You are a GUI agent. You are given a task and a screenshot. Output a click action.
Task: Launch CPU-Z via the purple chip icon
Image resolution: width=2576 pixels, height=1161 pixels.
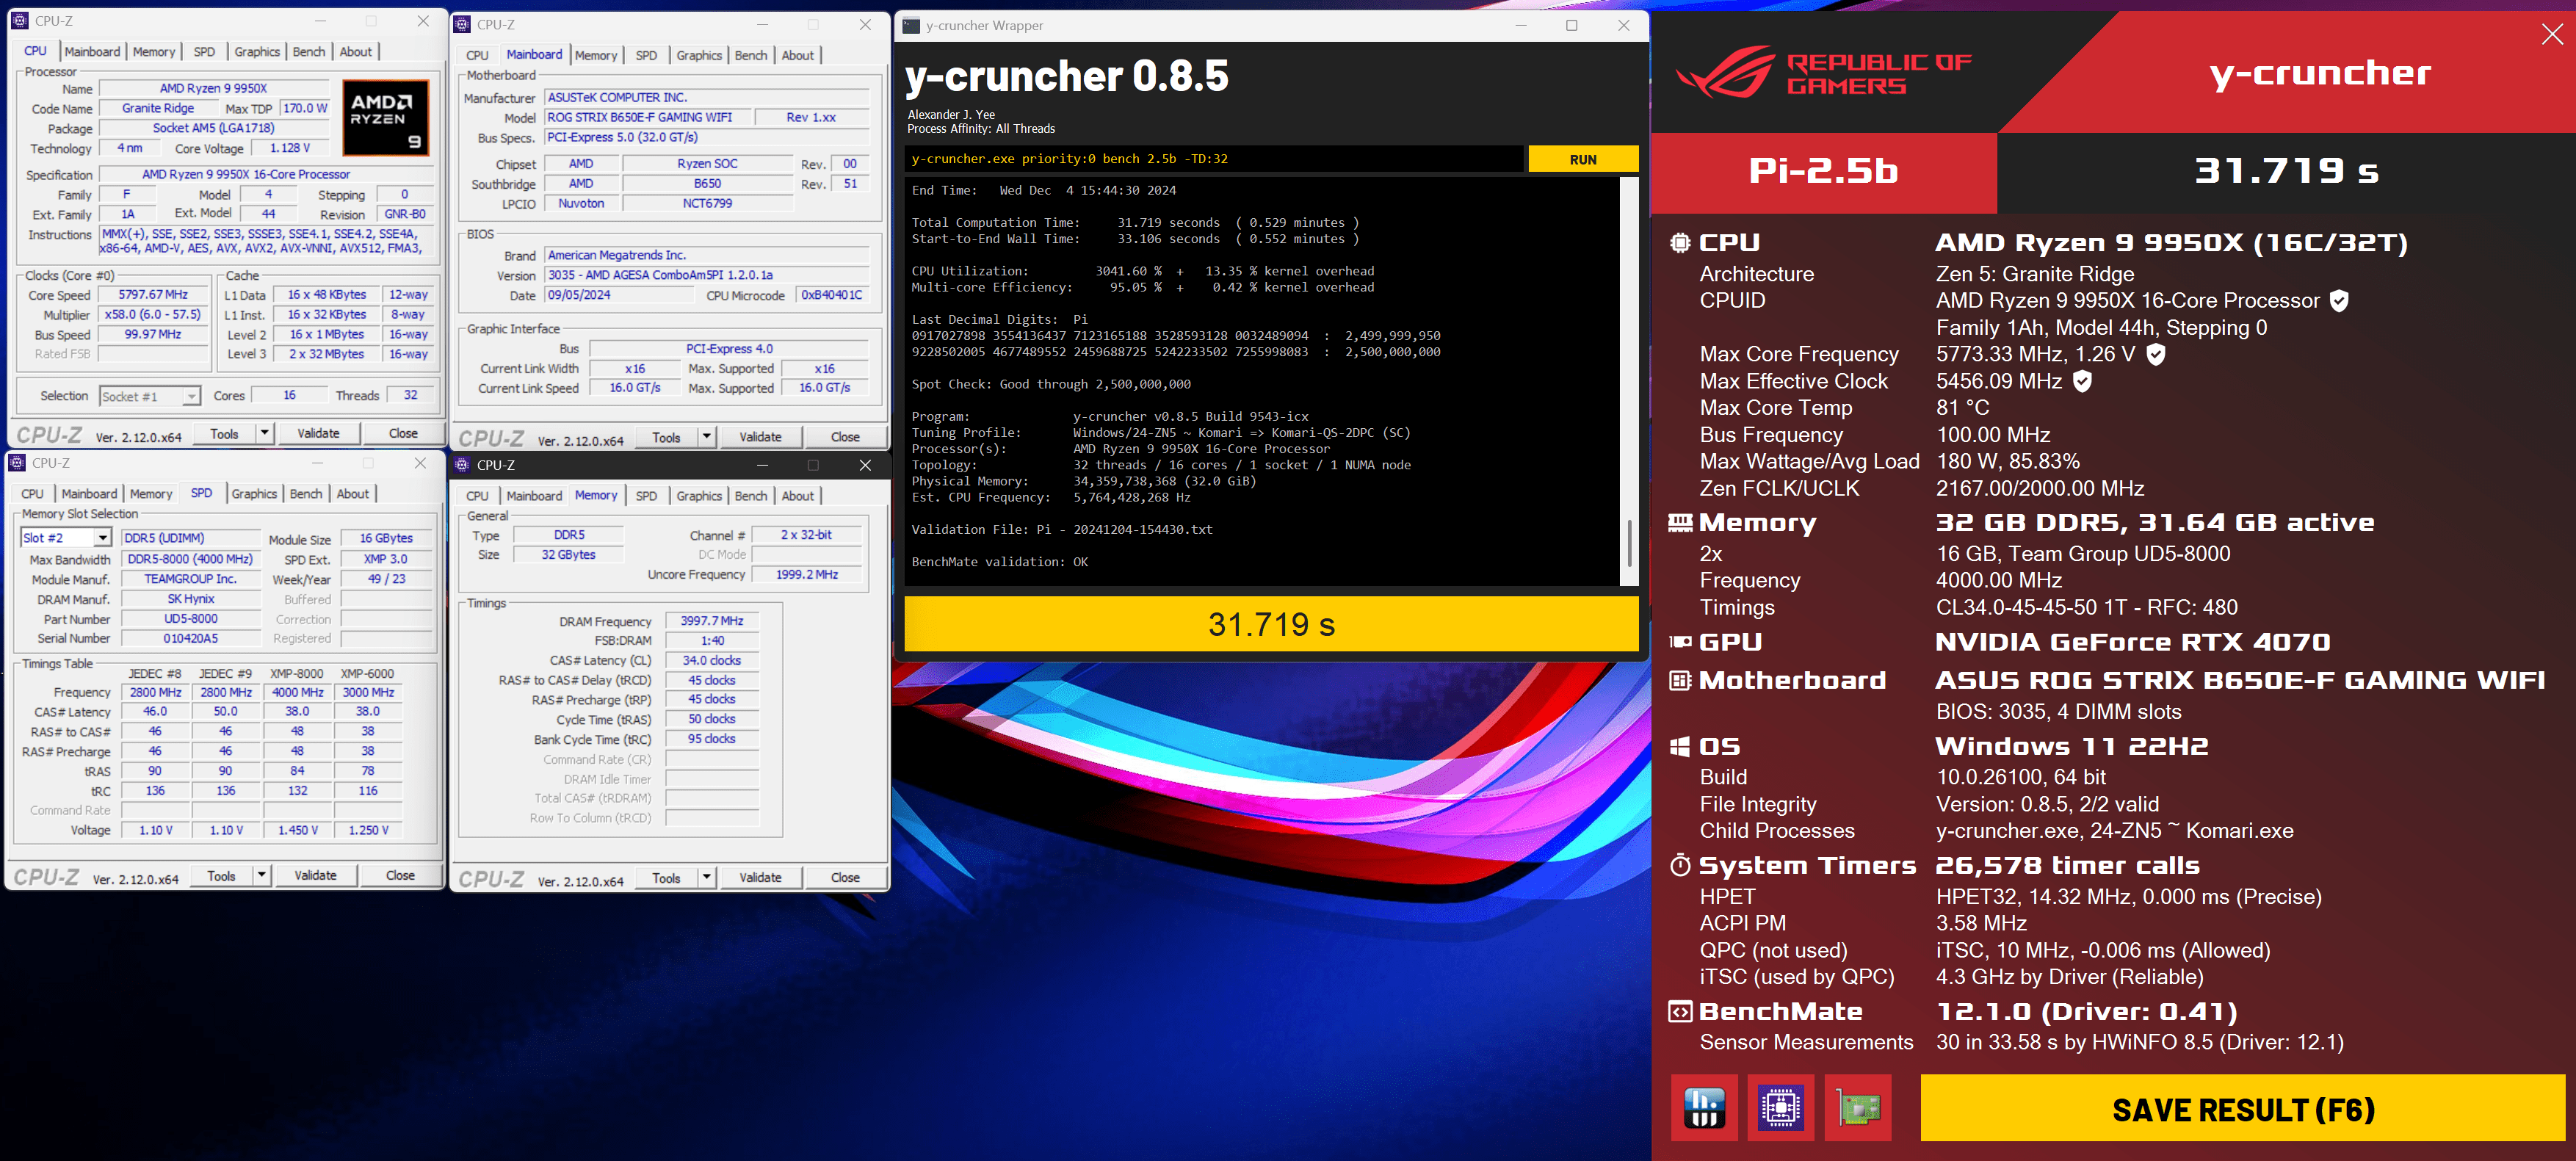[x=1781, y=1107]
